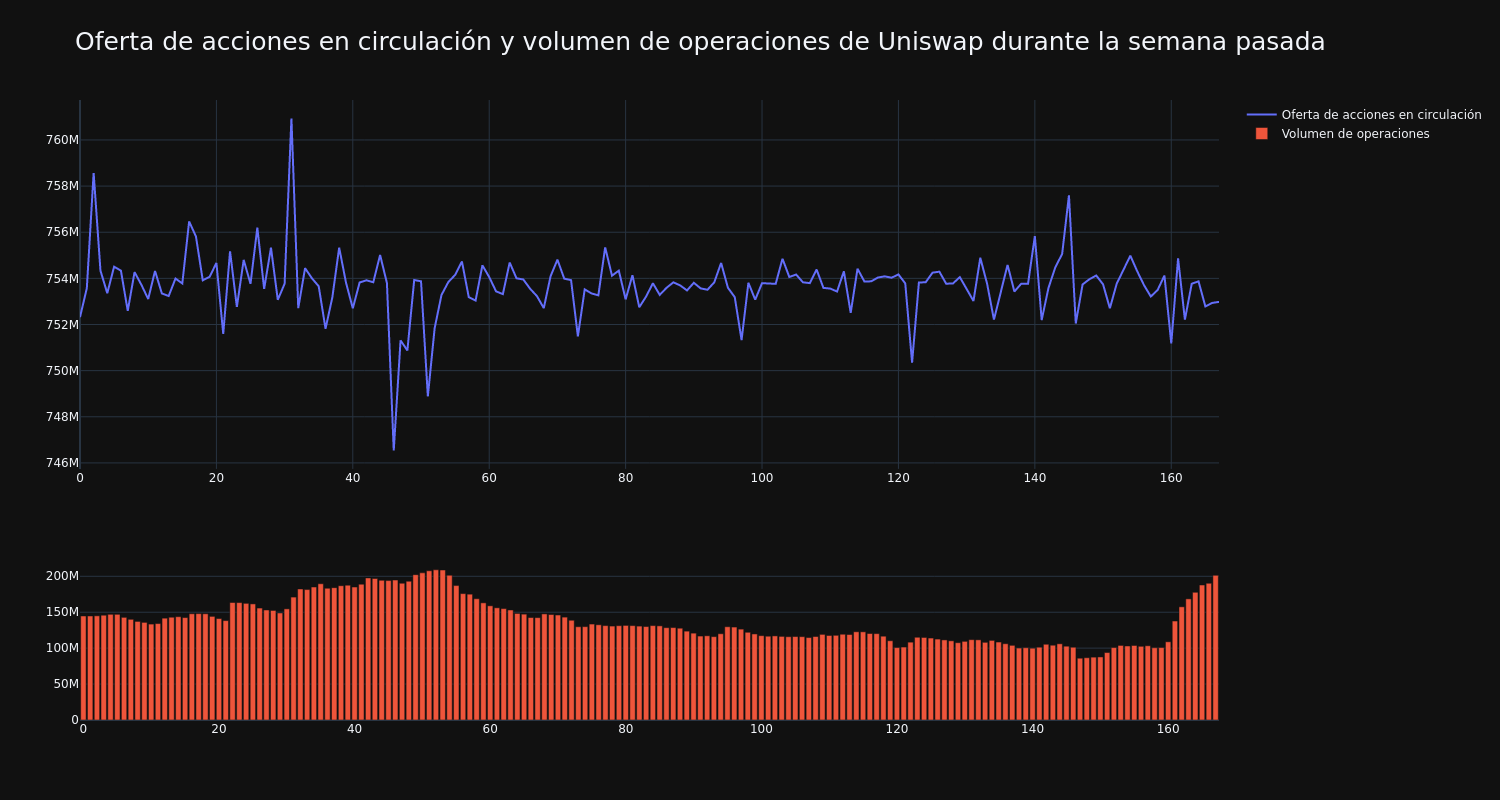This screenshot has height=800, width=1500.
Task: Click the tallest volume bar near 52
Action: [437, 645]
